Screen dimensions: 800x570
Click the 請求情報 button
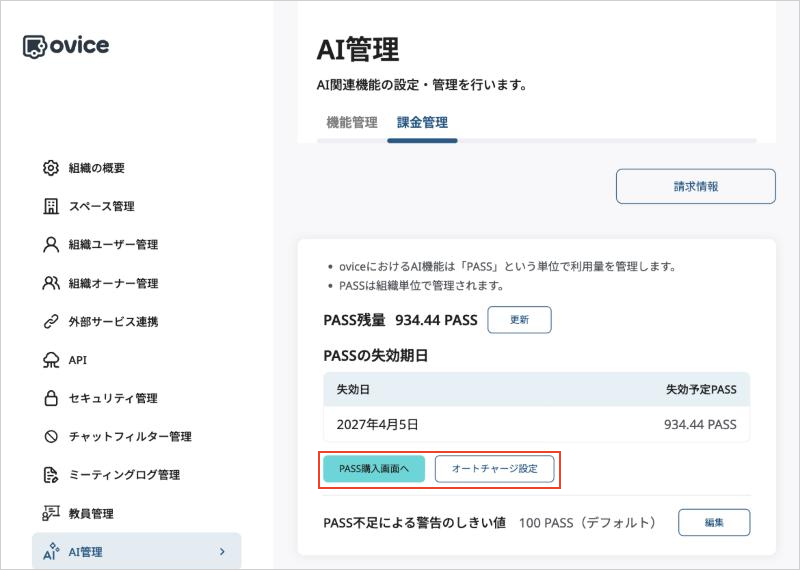(696, 186)
